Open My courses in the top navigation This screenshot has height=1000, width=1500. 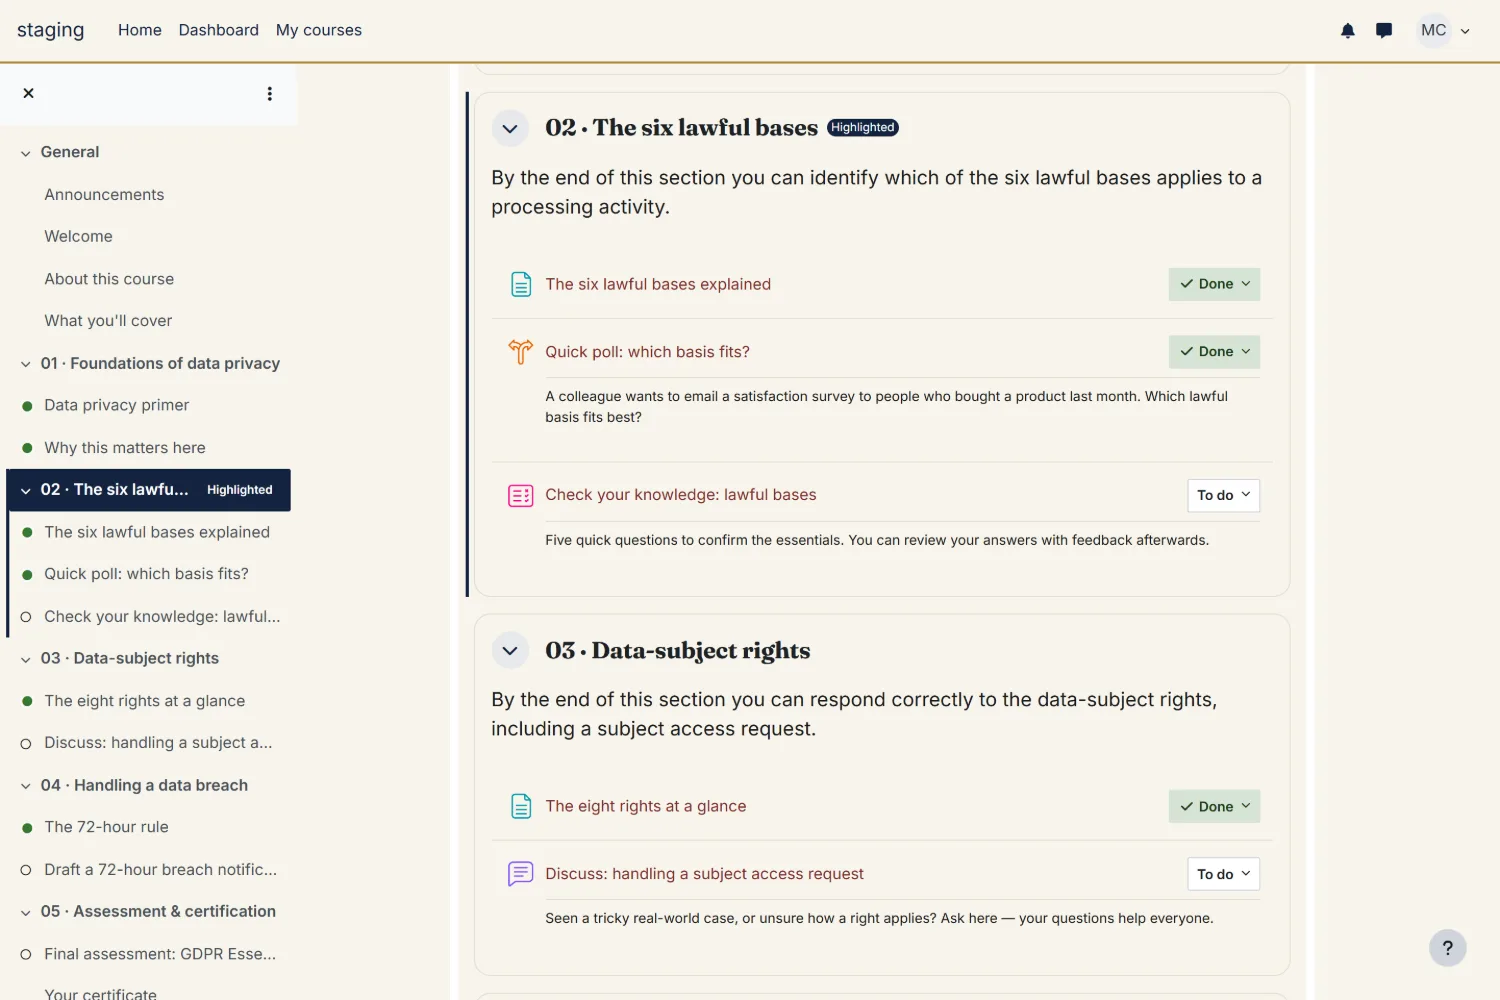click(319, 30)
